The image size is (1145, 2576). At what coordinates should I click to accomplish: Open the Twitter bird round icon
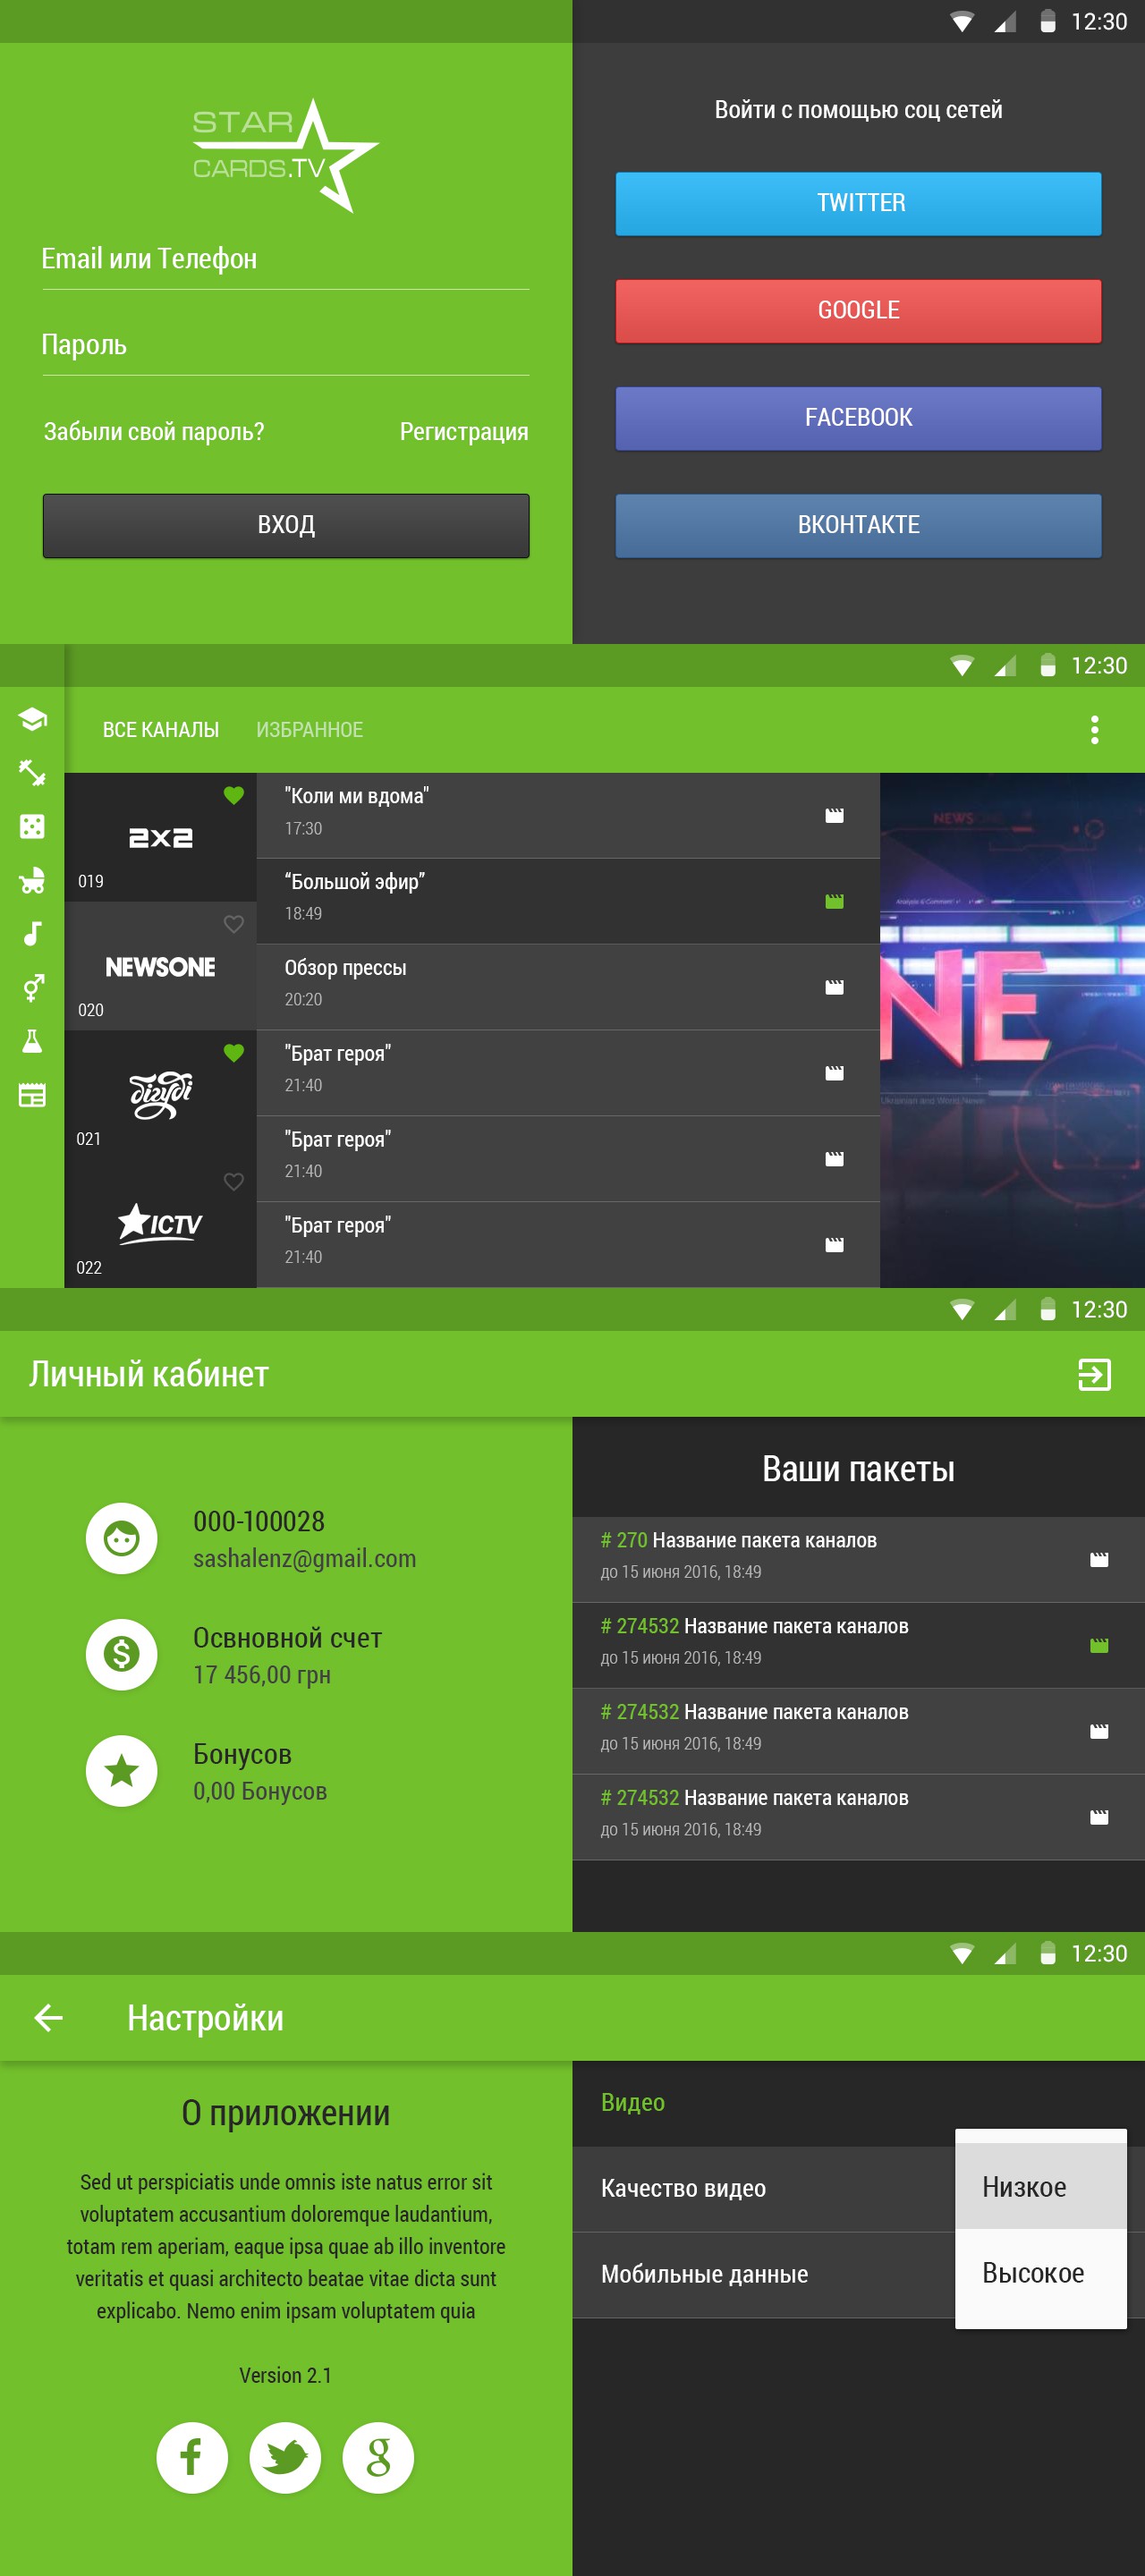pos(285,2457)
